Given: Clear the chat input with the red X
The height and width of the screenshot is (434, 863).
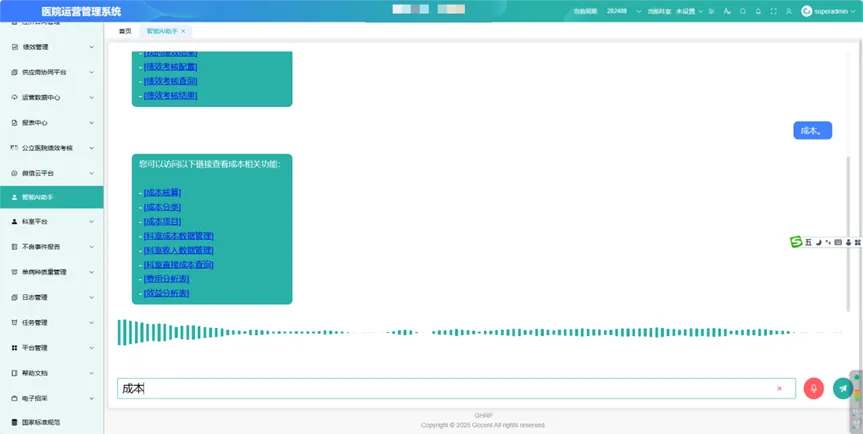Looking at the screenshot, I should click(779, 388).
